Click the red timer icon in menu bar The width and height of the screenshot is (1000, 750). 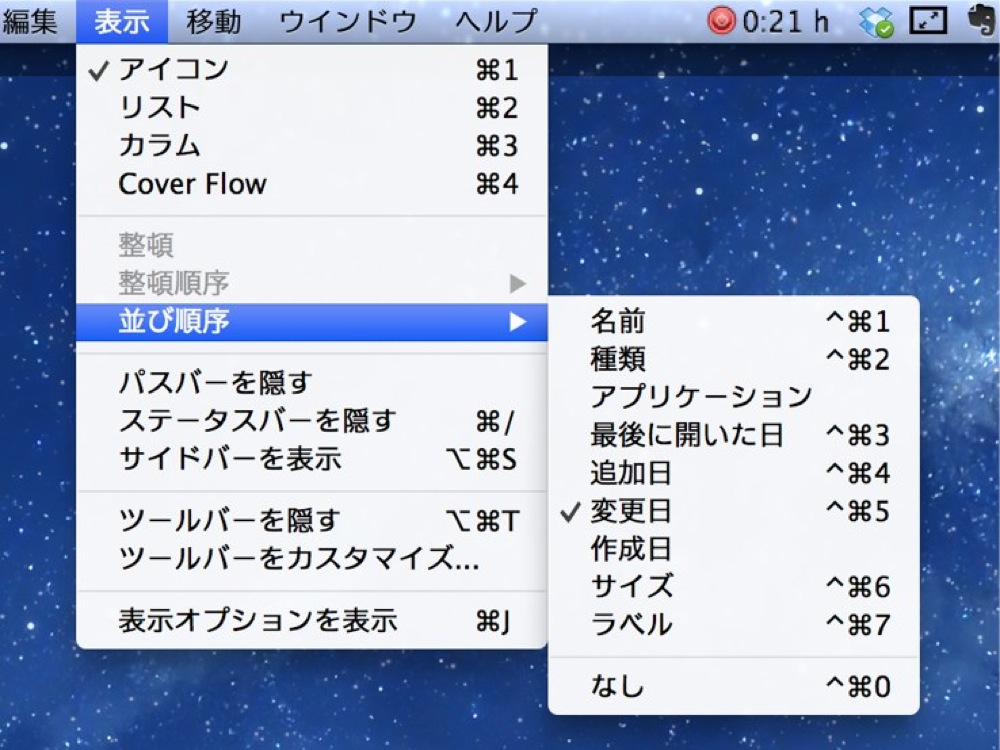coord(721,20)
